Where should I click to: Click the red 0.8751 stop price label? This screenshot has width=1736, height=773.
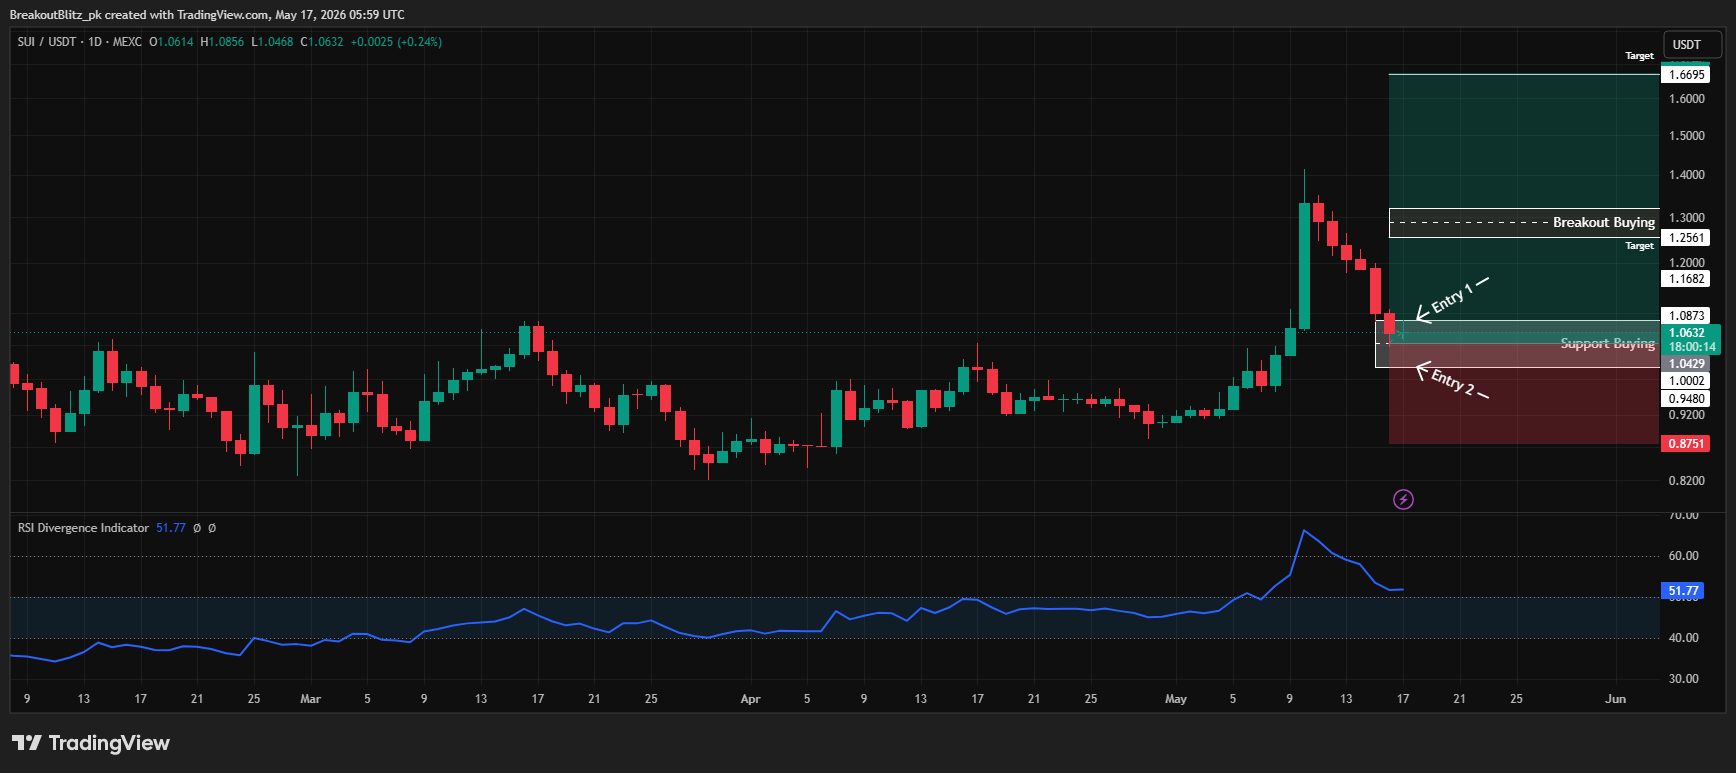[x=1687, y=444]
